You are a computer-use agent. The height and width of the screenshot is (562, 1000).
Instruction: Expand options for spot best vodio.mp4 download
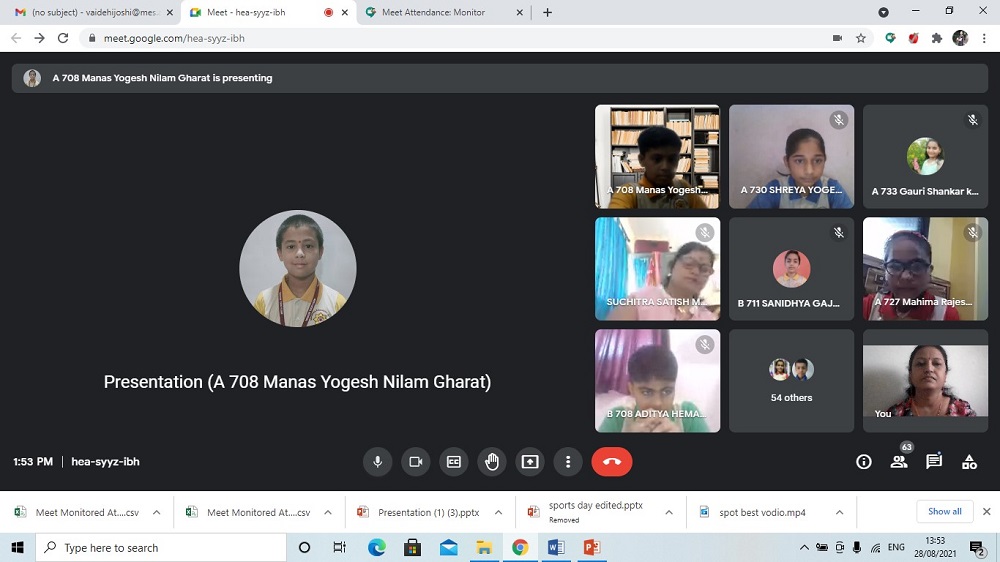click(839, 513)
